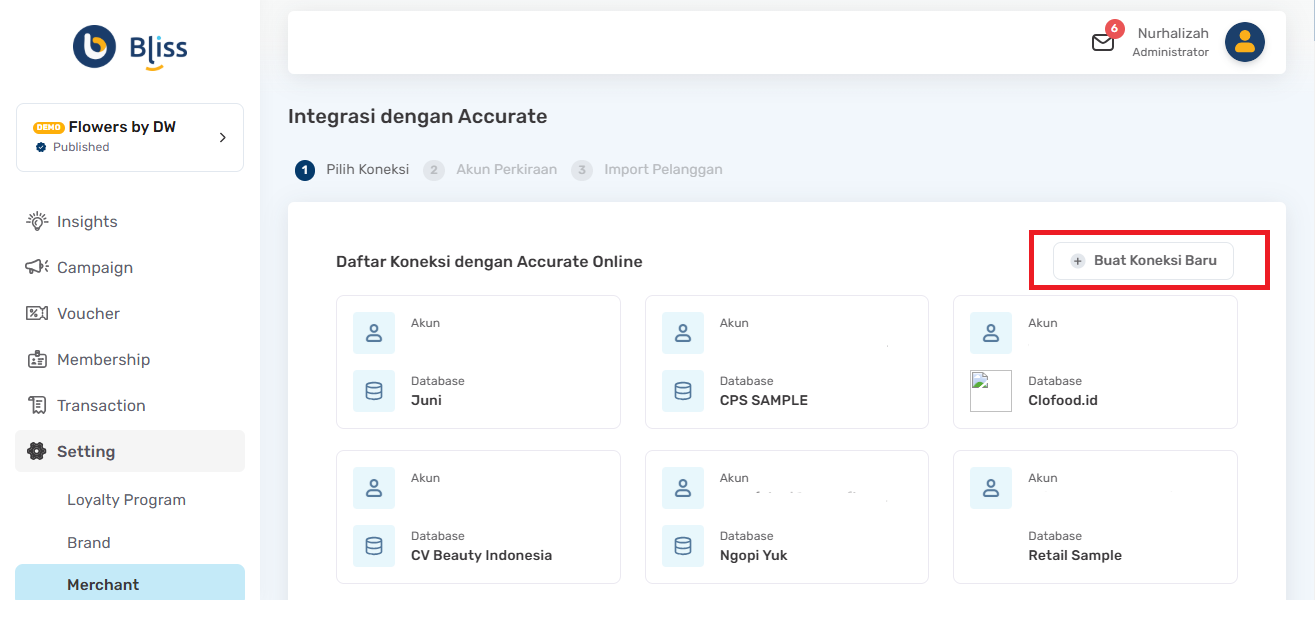Click the DEMO badge on merchant card

click(x=49, y=128)
